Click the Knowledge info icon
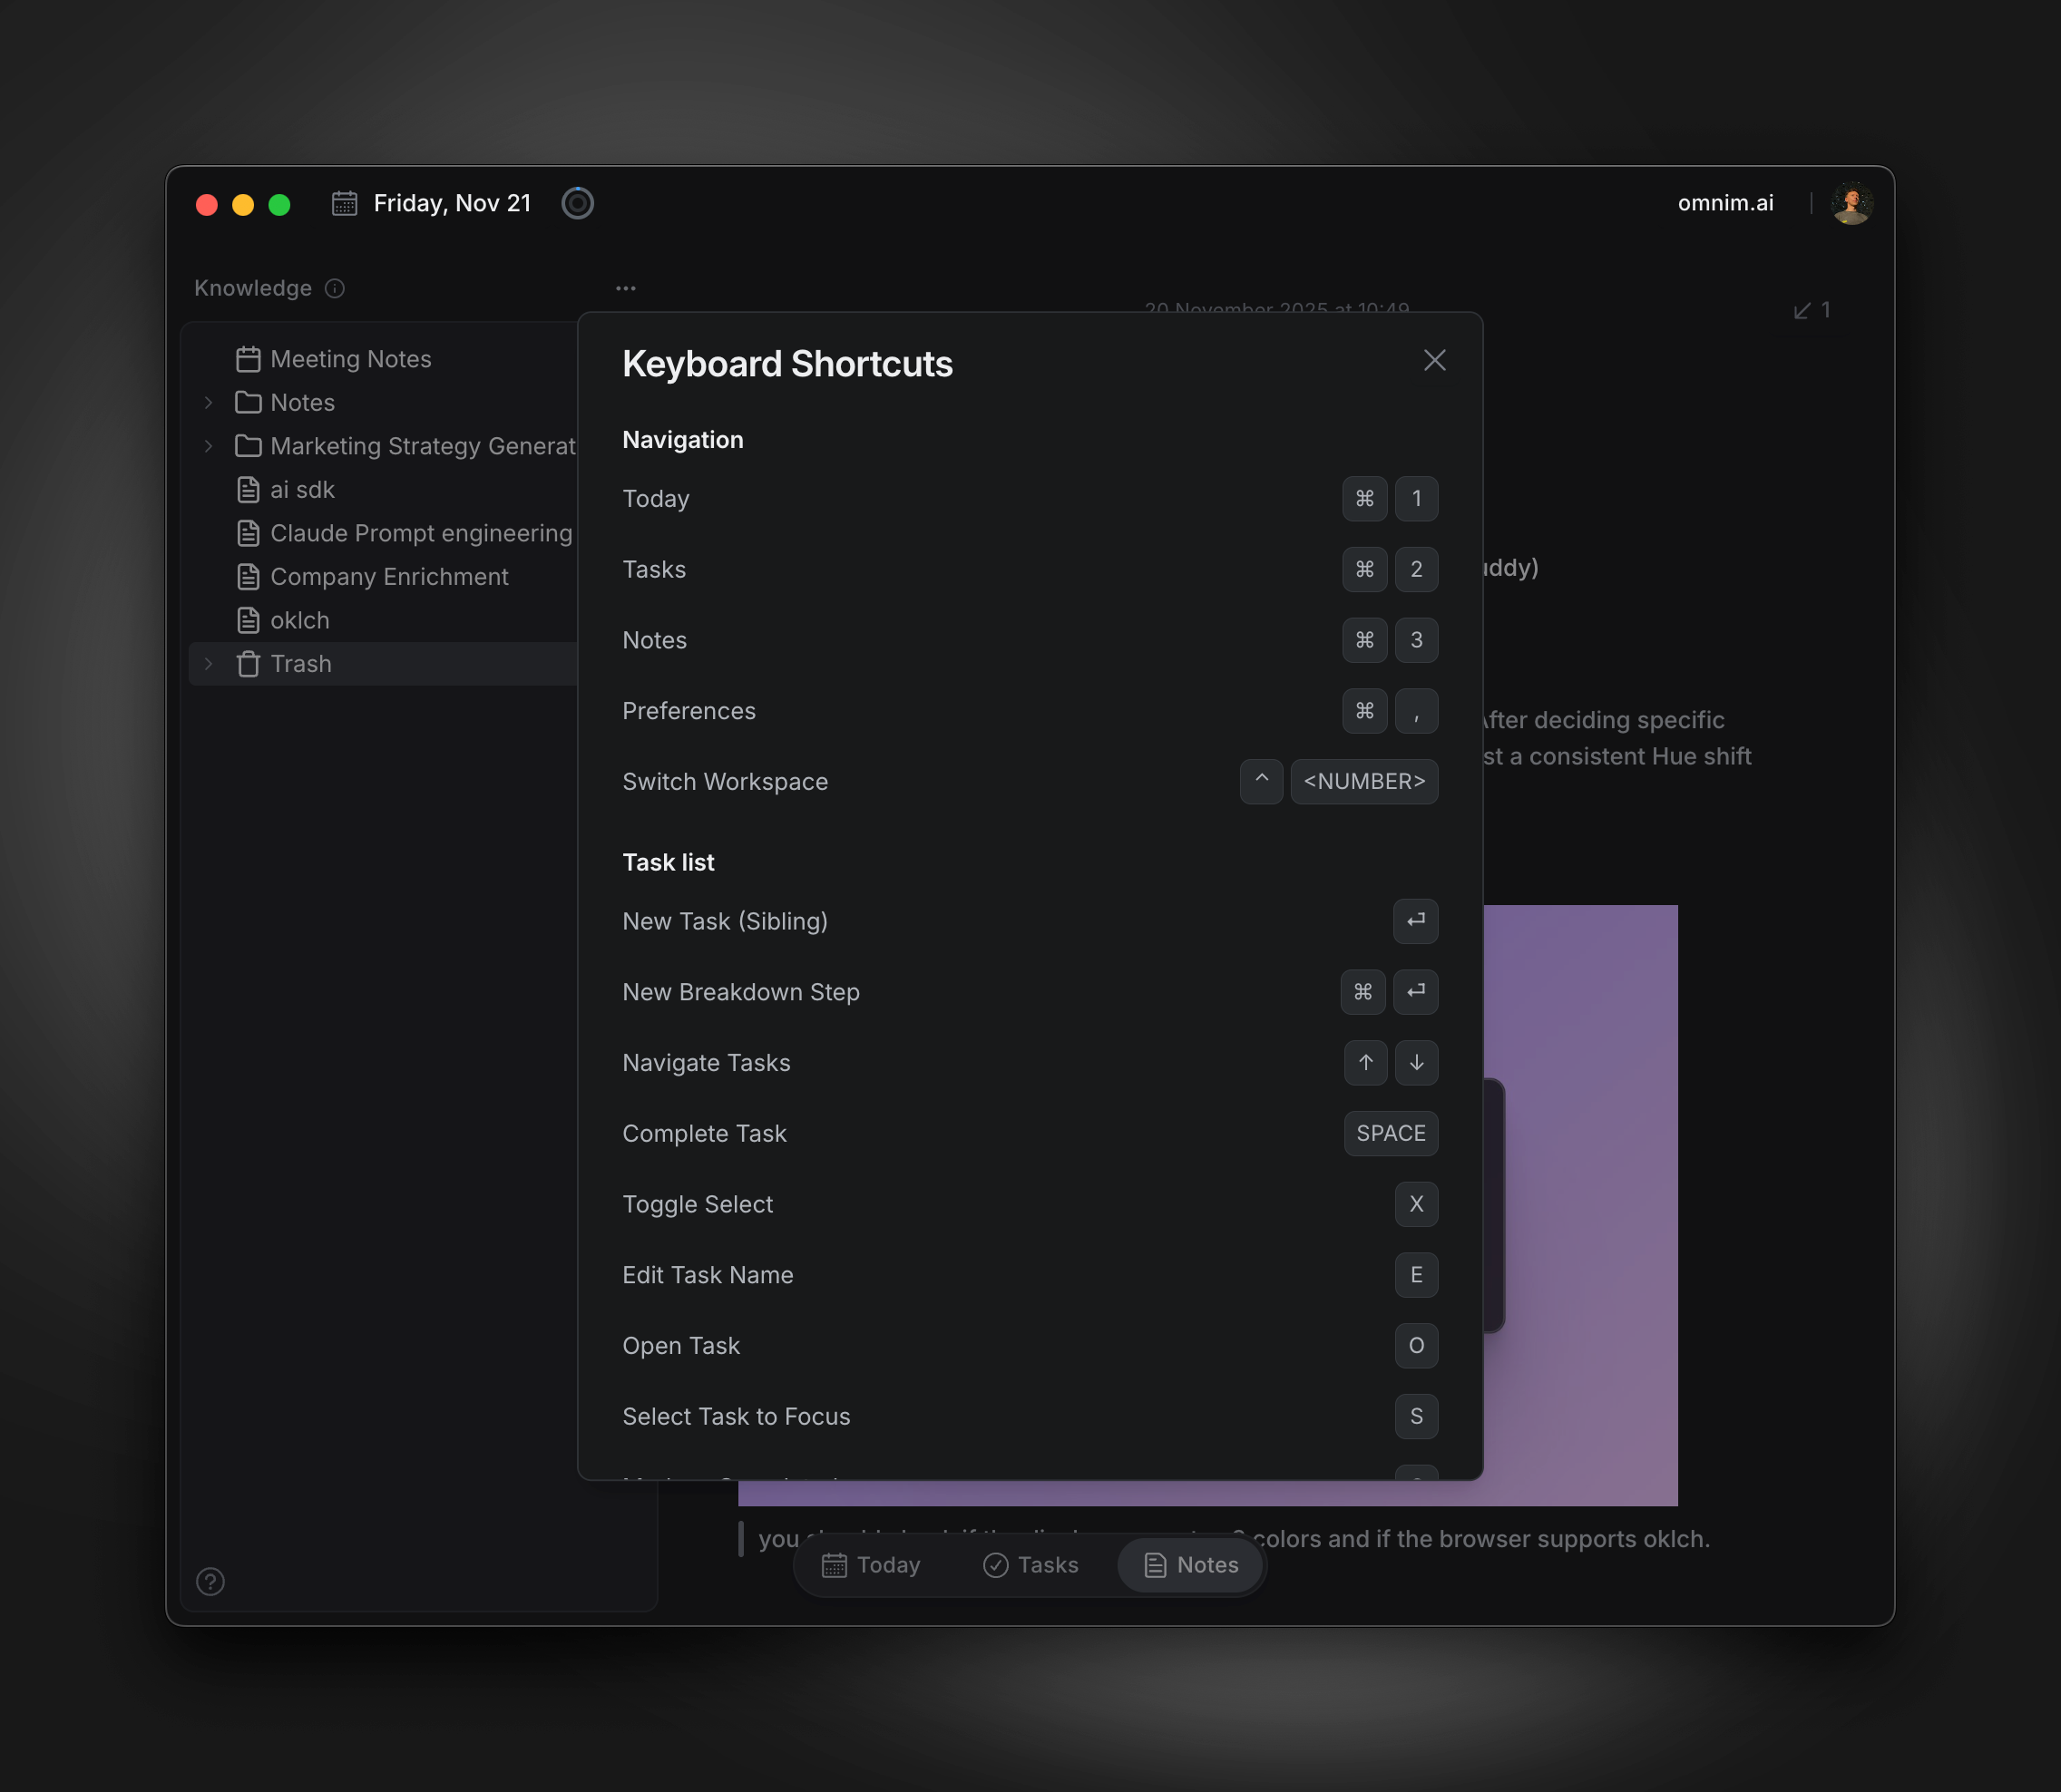Image resolution: width=2061 pixels, height=1792 pixels. click(335, 288)
